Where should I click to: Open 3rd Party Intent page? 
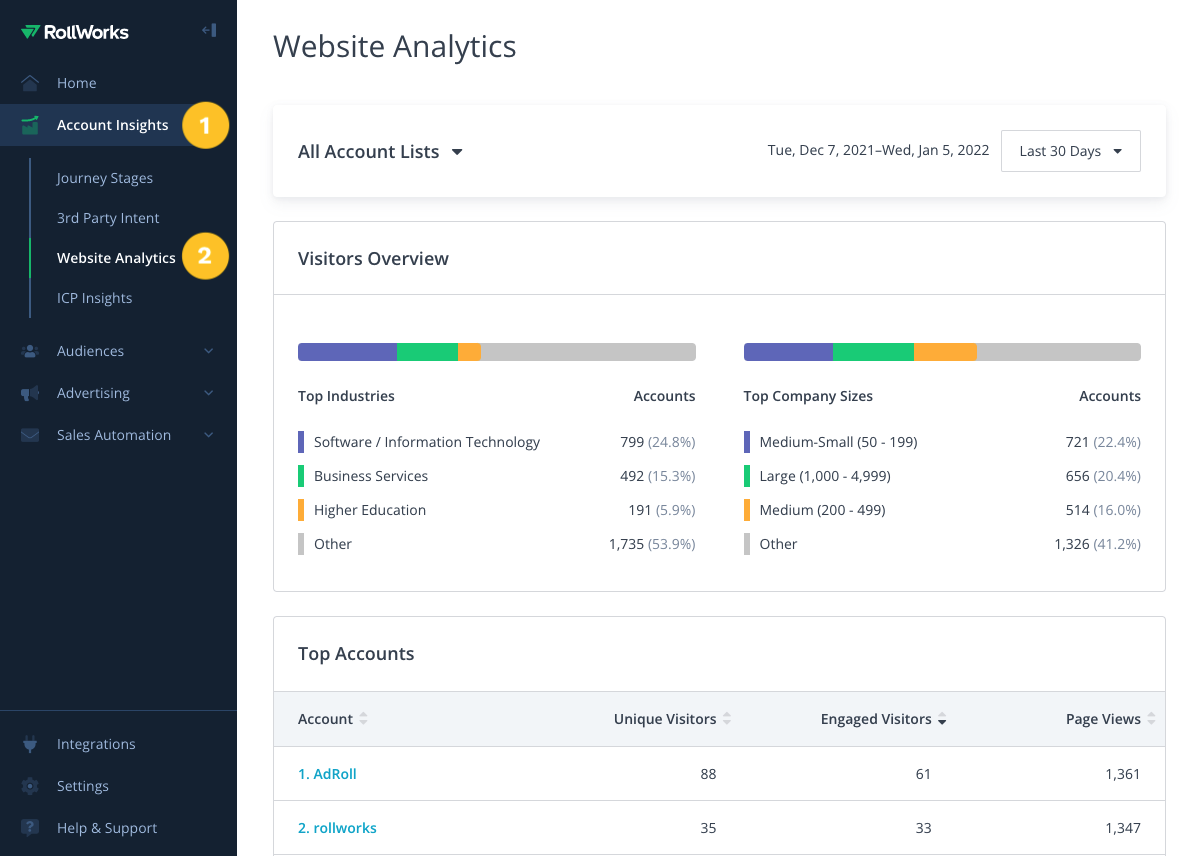(108, 218)
